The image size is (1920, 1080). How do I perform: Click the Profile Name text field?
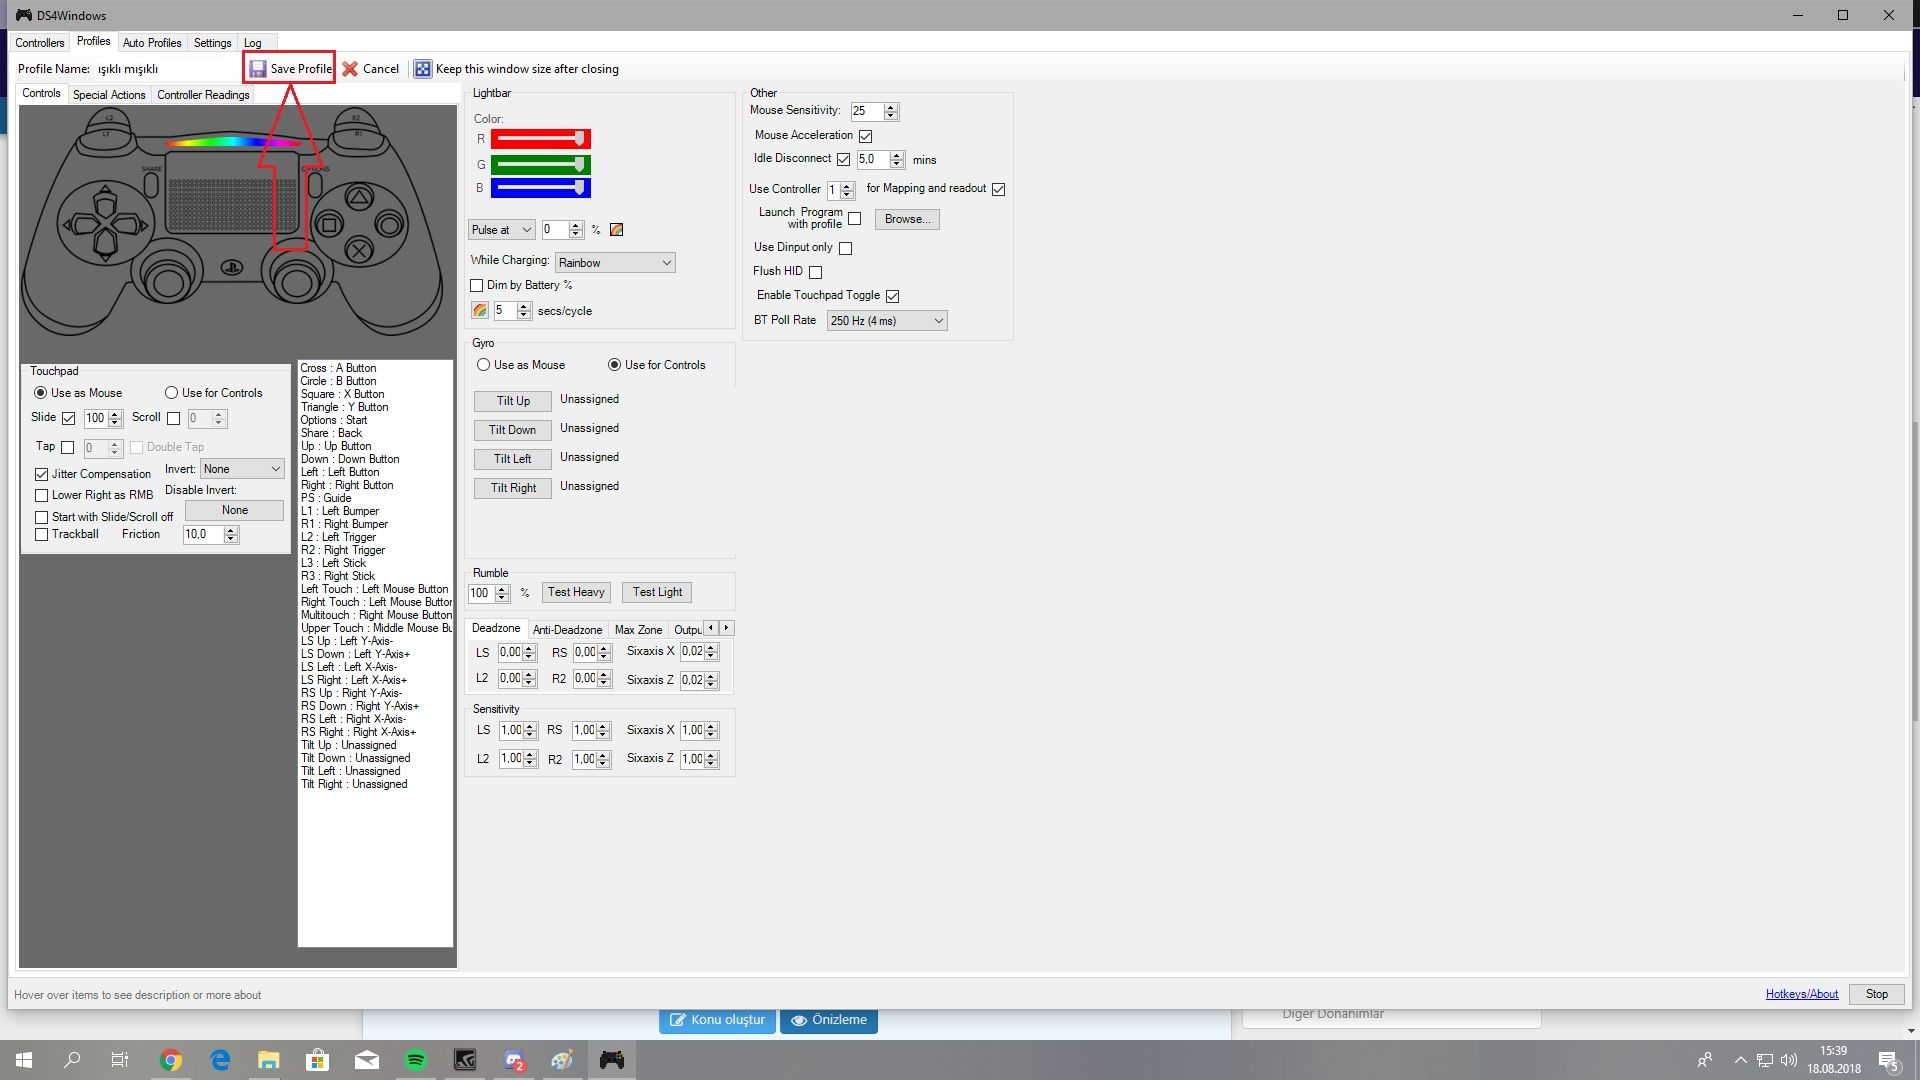[x=165, y=69]
